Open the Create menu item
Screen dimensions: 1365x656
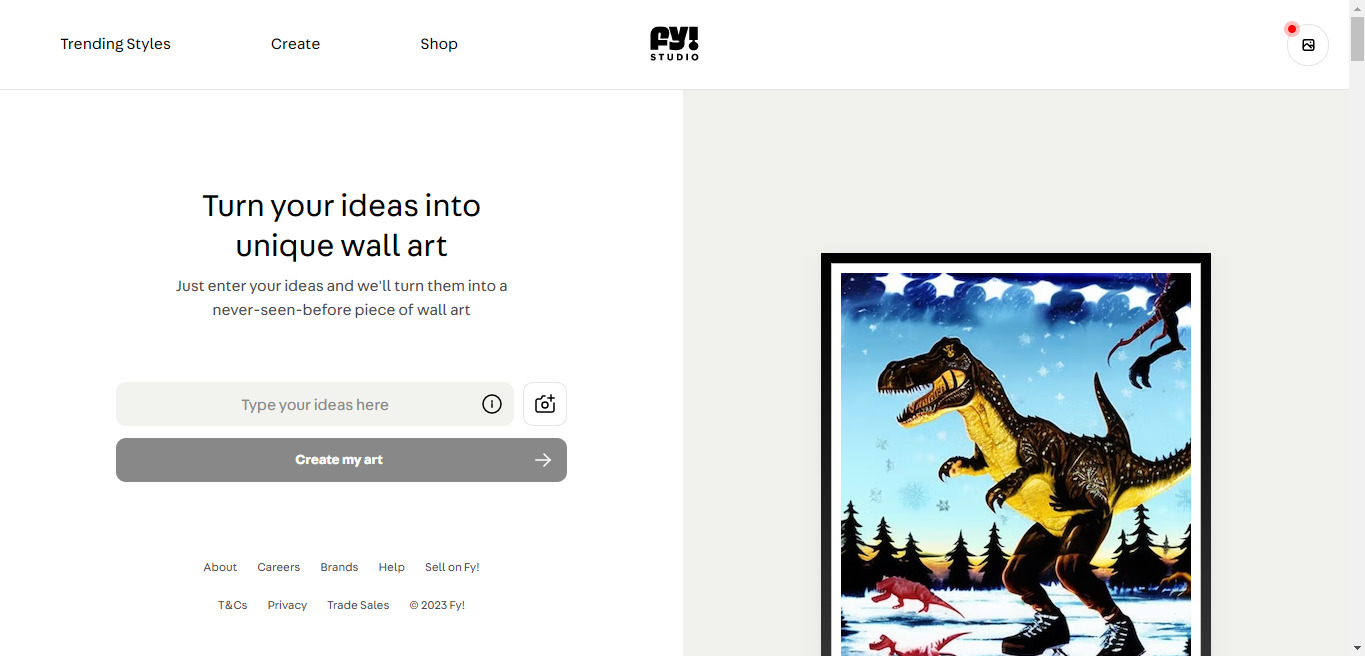click(x=295, y=44)
